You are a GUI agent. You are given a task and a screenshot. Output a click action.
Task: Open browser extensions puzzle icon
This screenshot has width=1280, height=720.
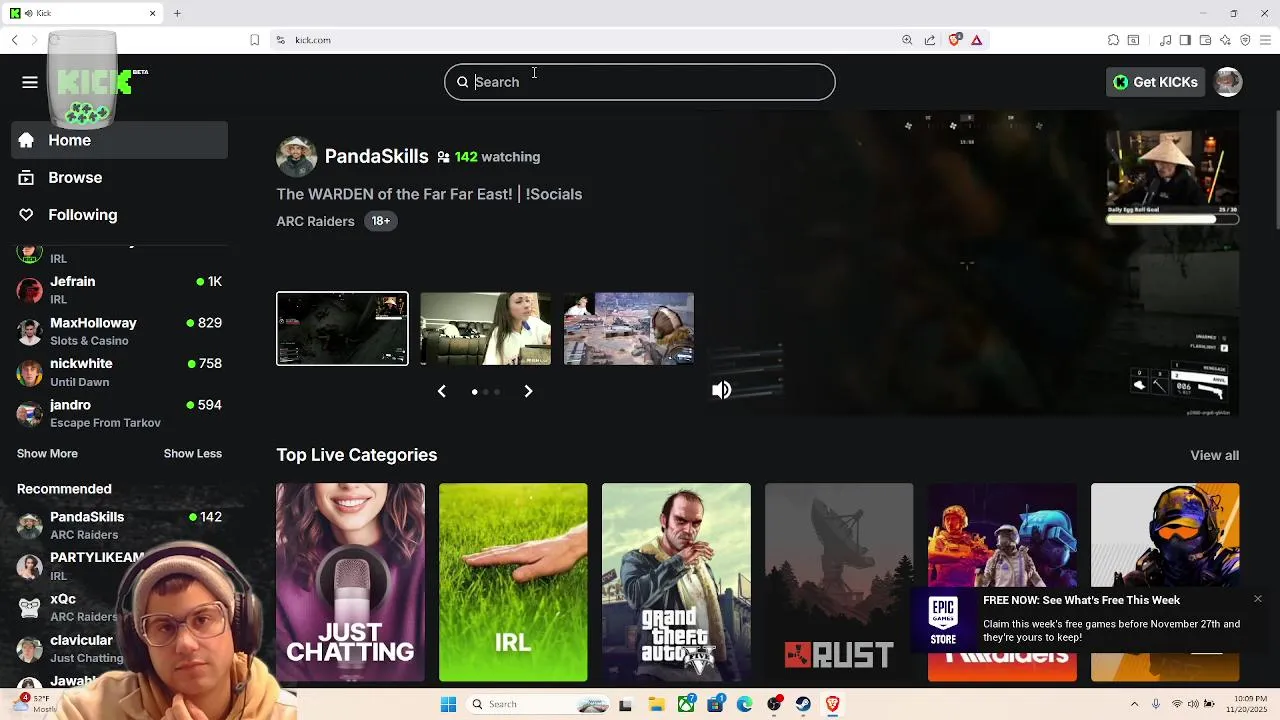1113,40
